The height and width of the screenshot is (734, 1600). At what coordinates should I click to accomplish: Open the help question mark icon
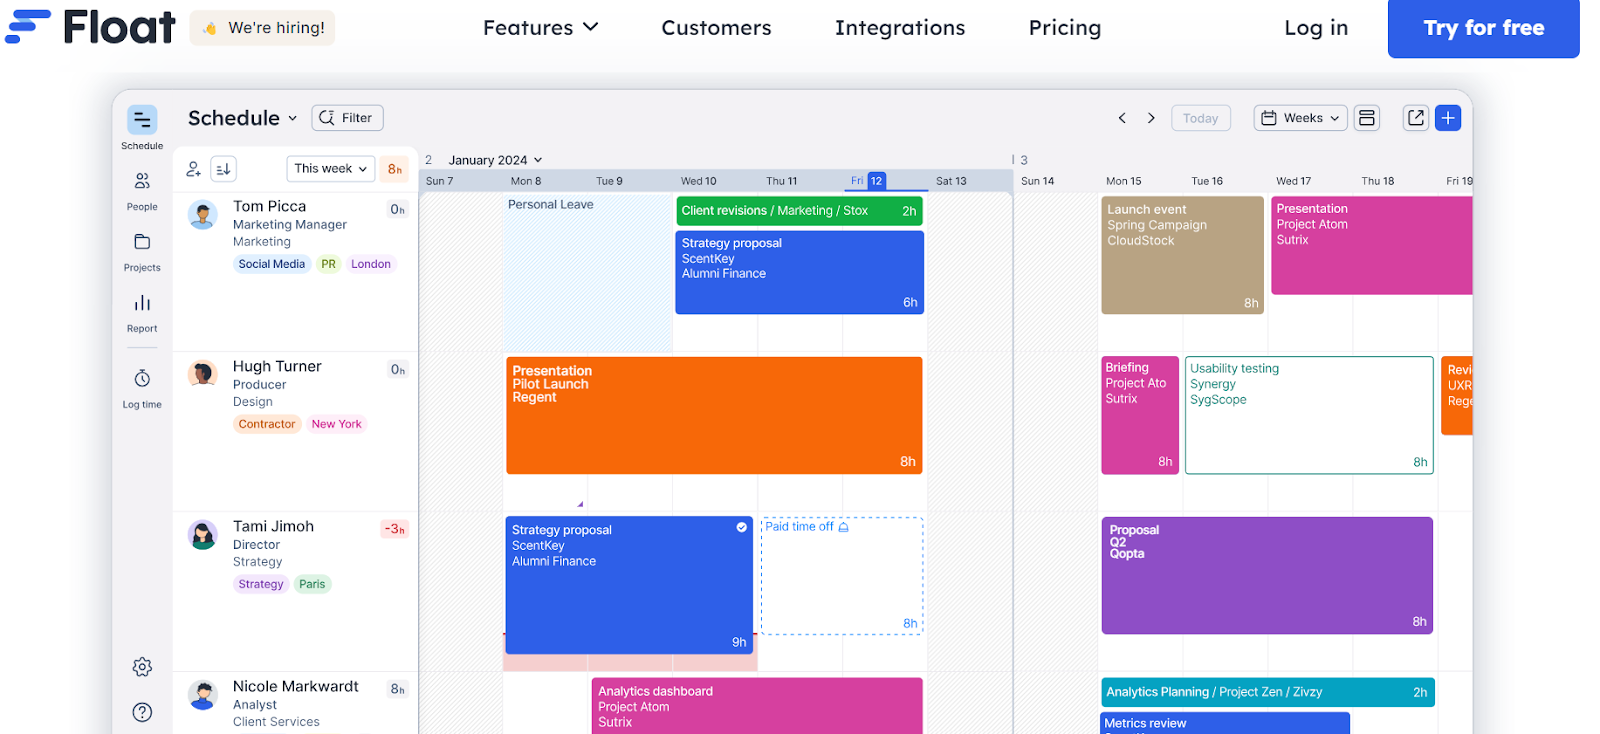point(142,712)
